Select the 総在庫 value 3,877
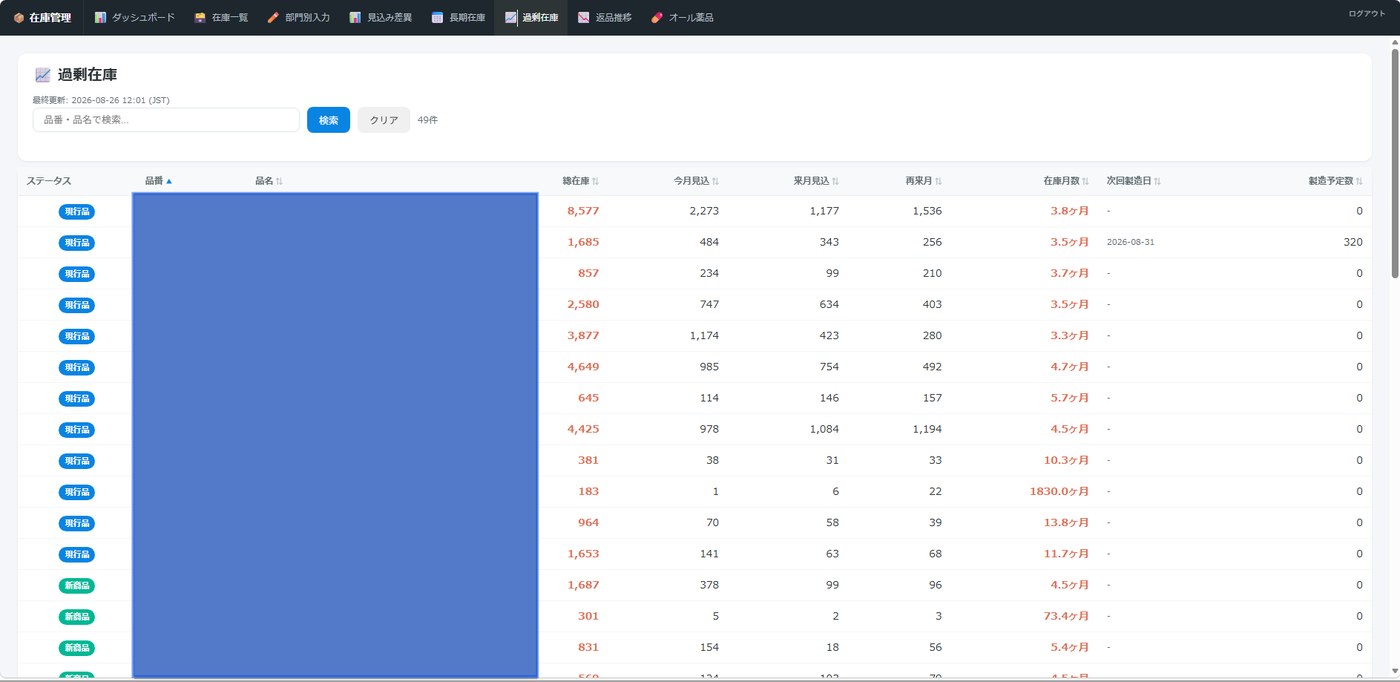Screen dimensions: 1400x682 (583, 336)
